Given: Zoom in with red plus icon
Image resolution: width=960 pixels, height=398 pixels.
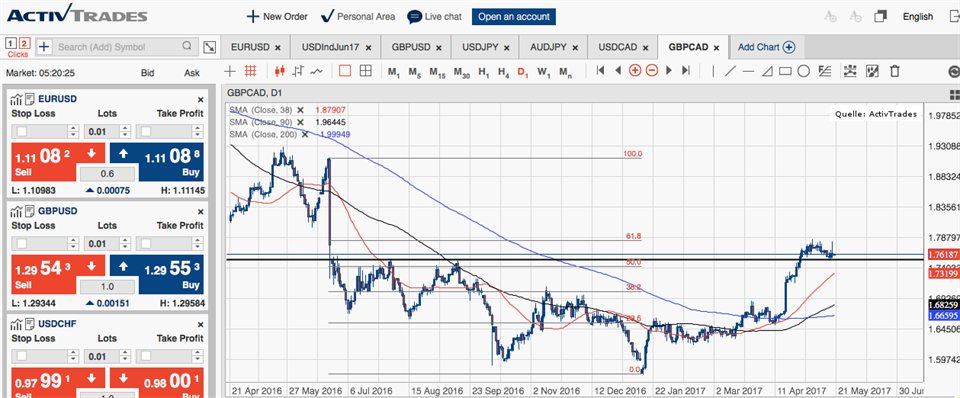Looking at the screenshot, I should (635, 71).
